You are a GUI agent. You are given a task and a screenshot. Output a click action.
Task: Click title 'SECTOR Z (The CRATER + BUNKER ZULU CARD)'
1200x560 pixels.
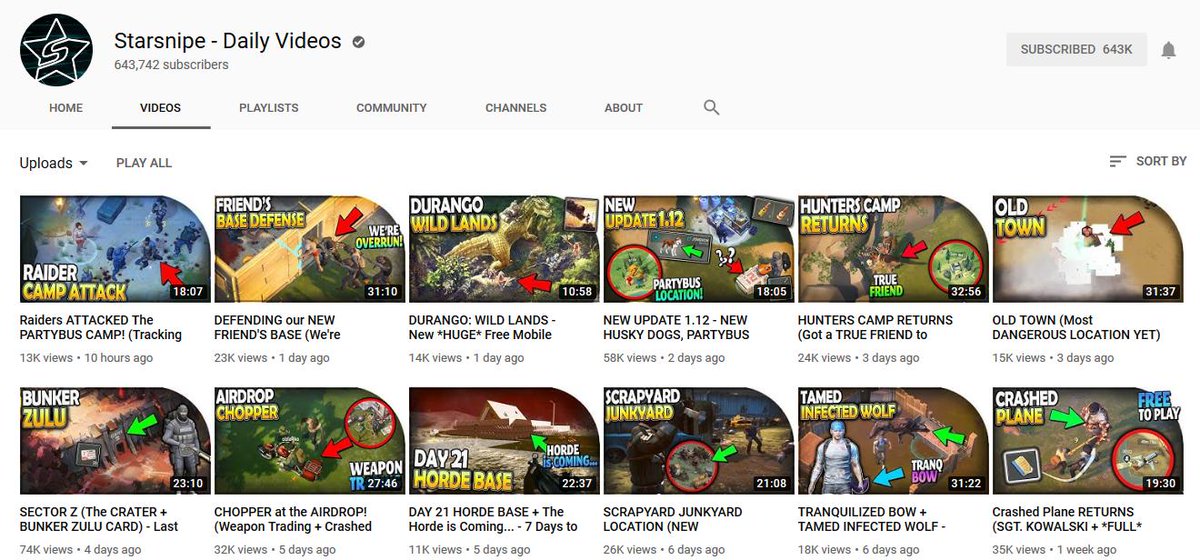(x=100, y=519)
